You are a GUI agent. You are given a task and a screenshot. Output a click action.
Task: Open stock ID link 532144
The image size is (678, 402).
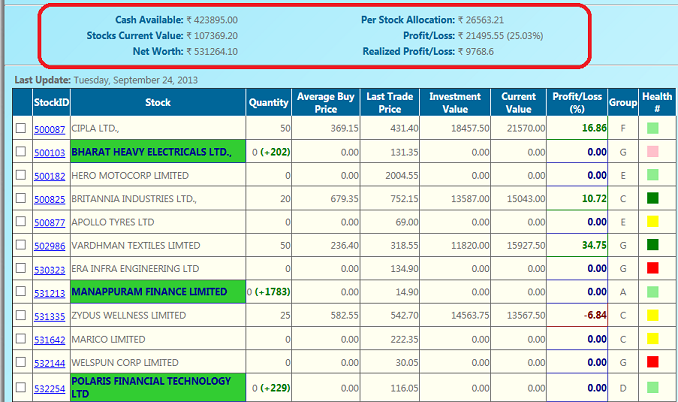[50, 363]
